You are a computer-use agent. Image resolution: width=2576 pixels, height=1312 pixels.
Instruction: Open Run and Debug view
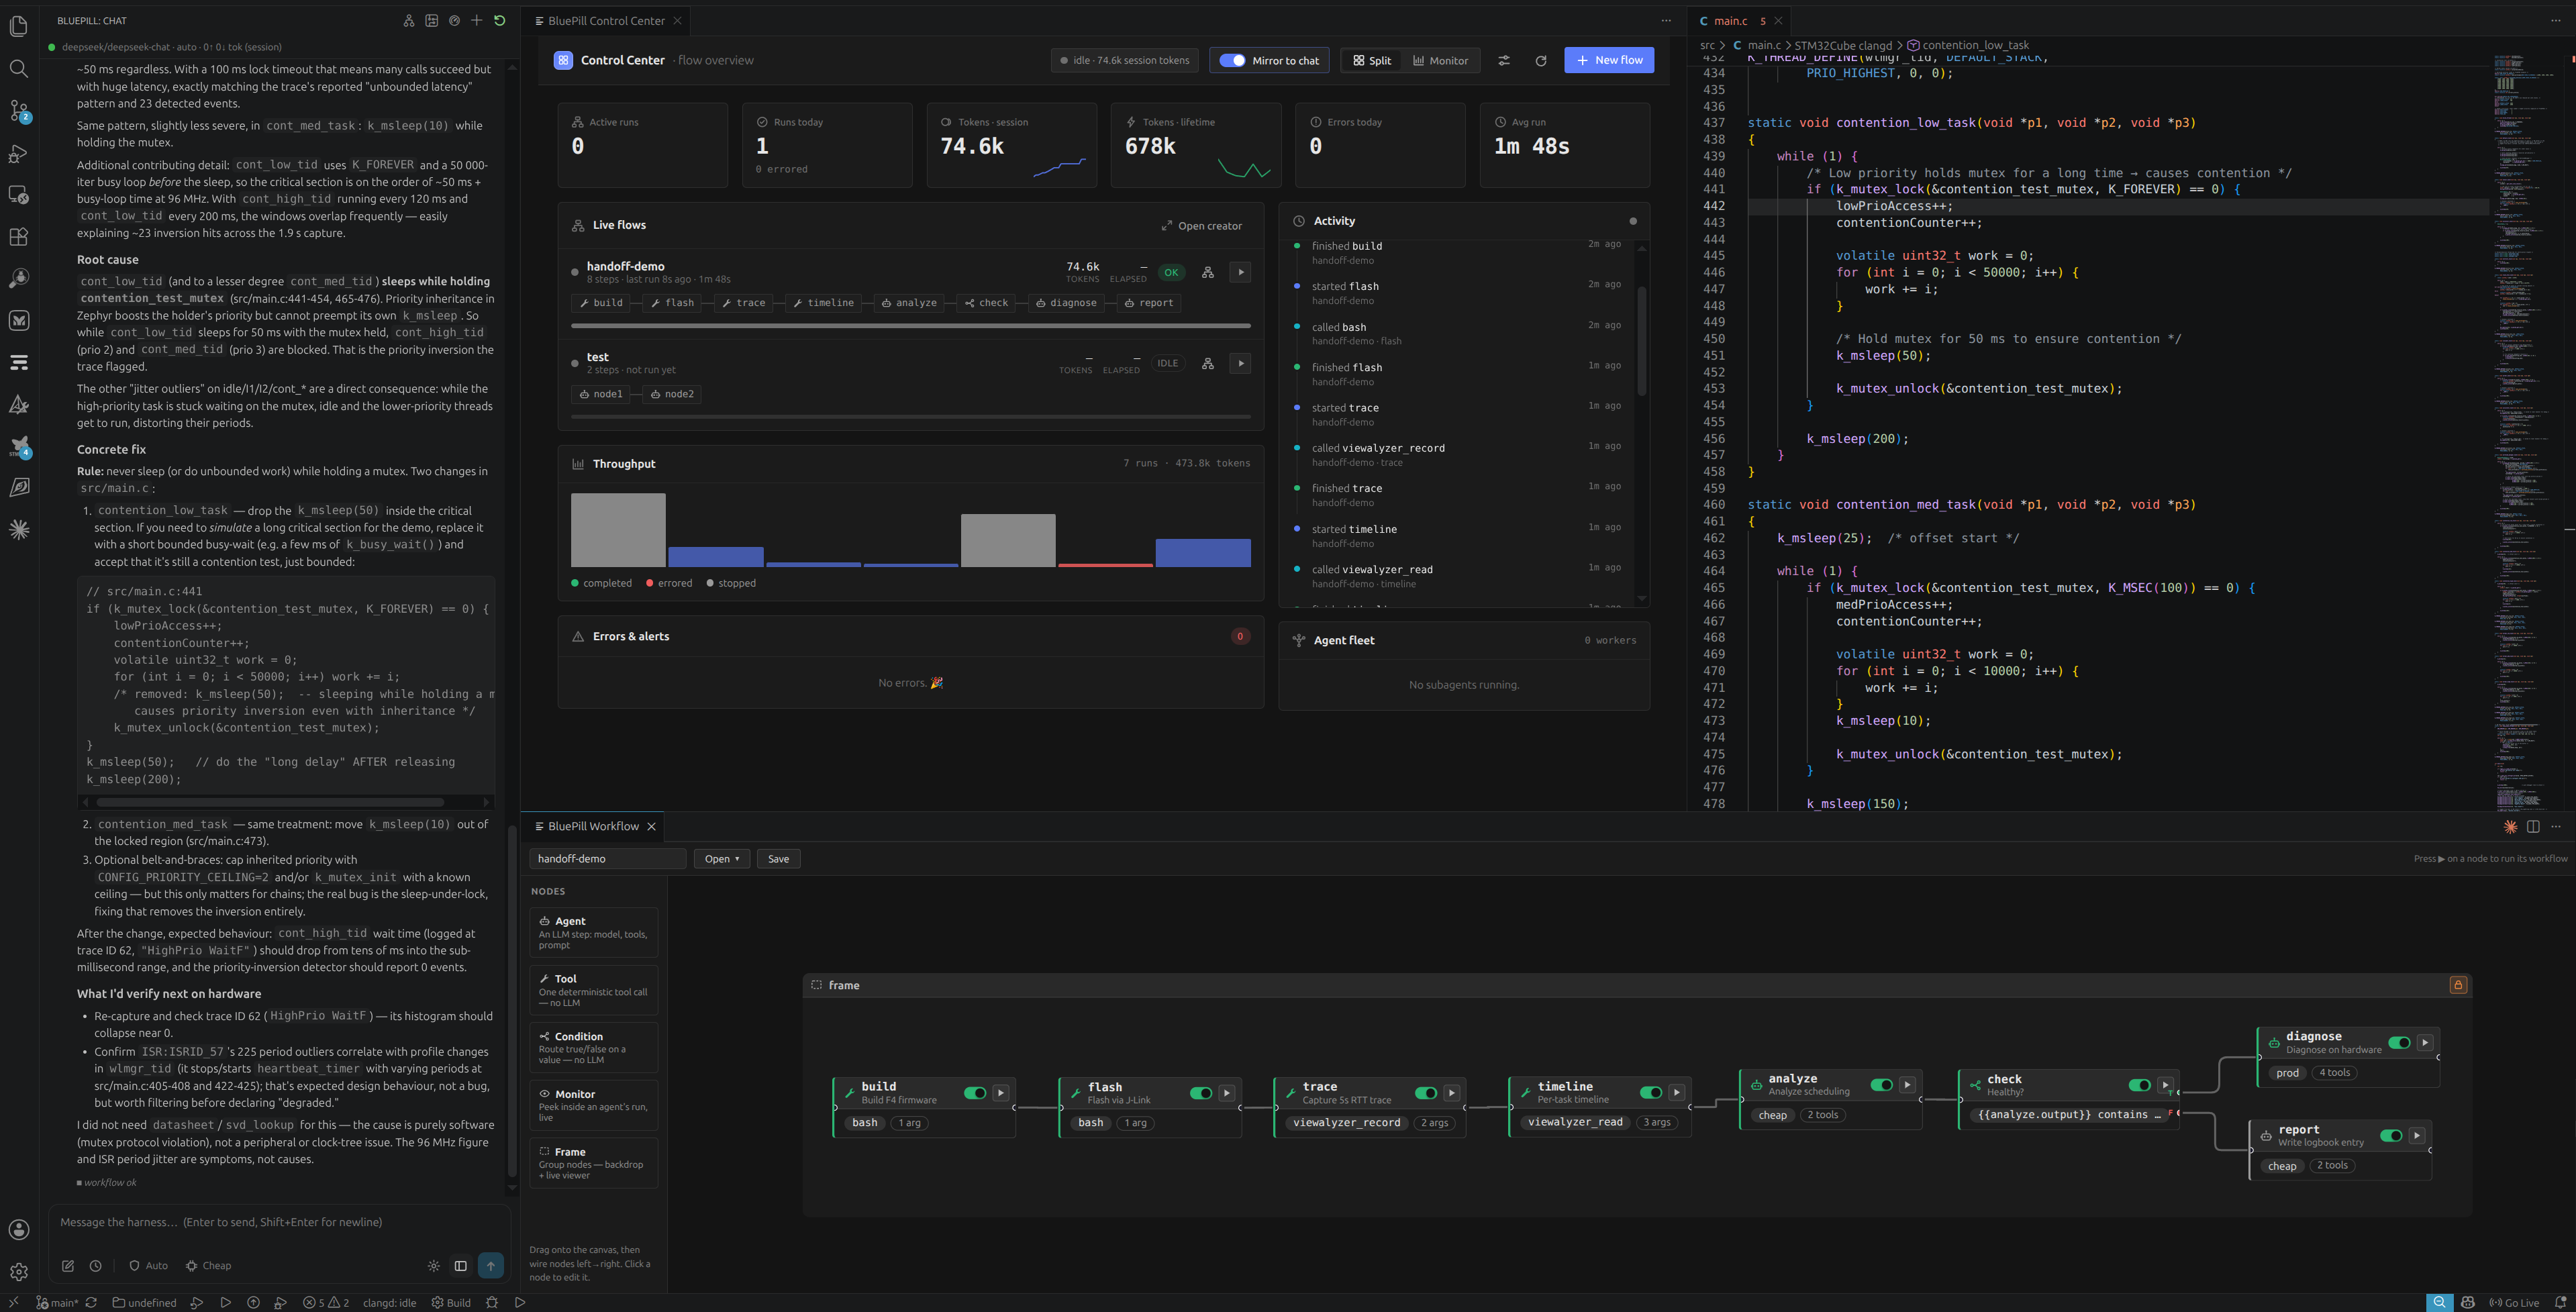tap(19, 153)
